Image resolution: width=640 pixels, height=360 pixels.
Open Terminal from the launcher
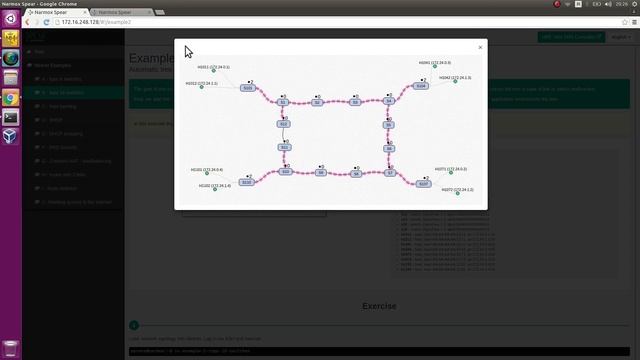click(11, 117)
